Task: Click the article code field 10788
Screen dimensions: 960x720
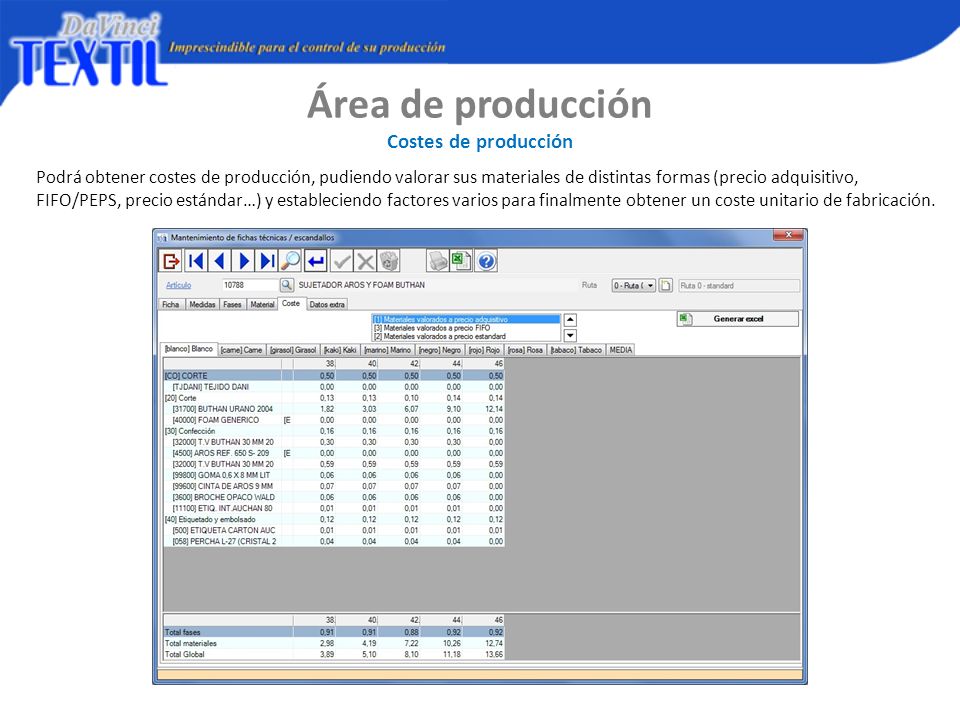Action: click(250, 285)
